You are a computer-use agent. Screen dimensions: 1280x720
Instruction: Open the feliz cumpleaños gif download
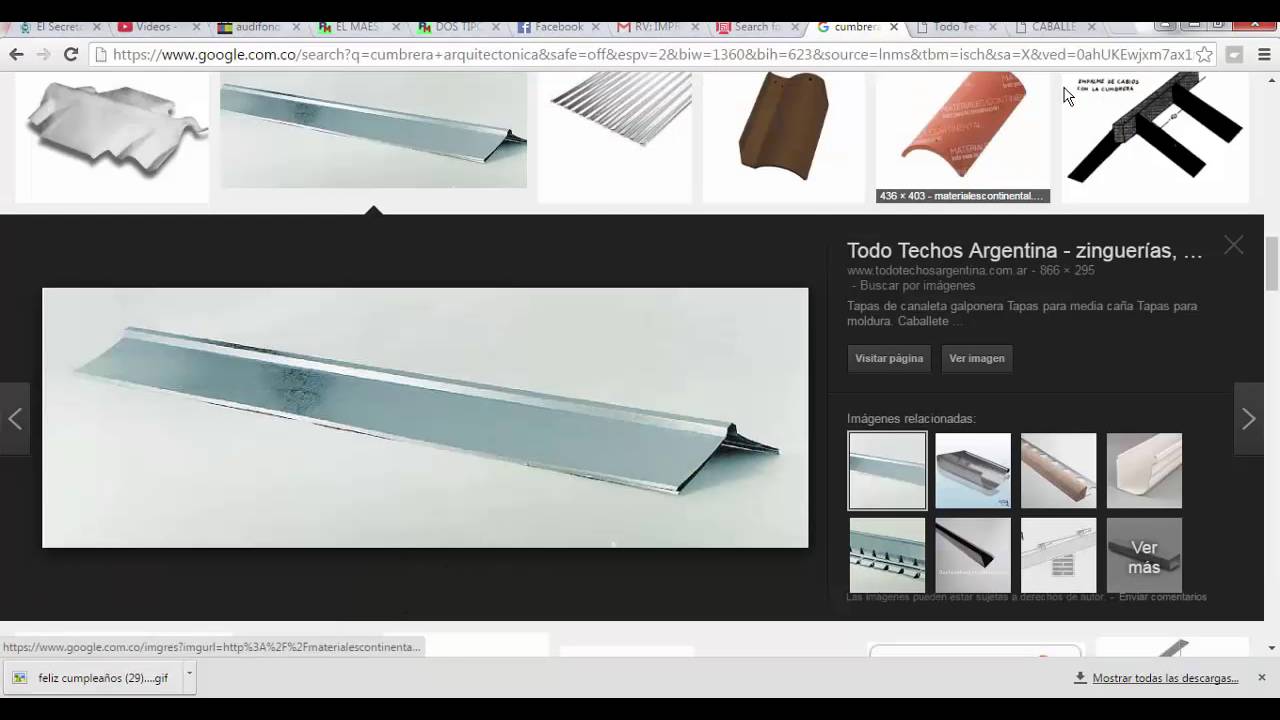tap(92, 678)
